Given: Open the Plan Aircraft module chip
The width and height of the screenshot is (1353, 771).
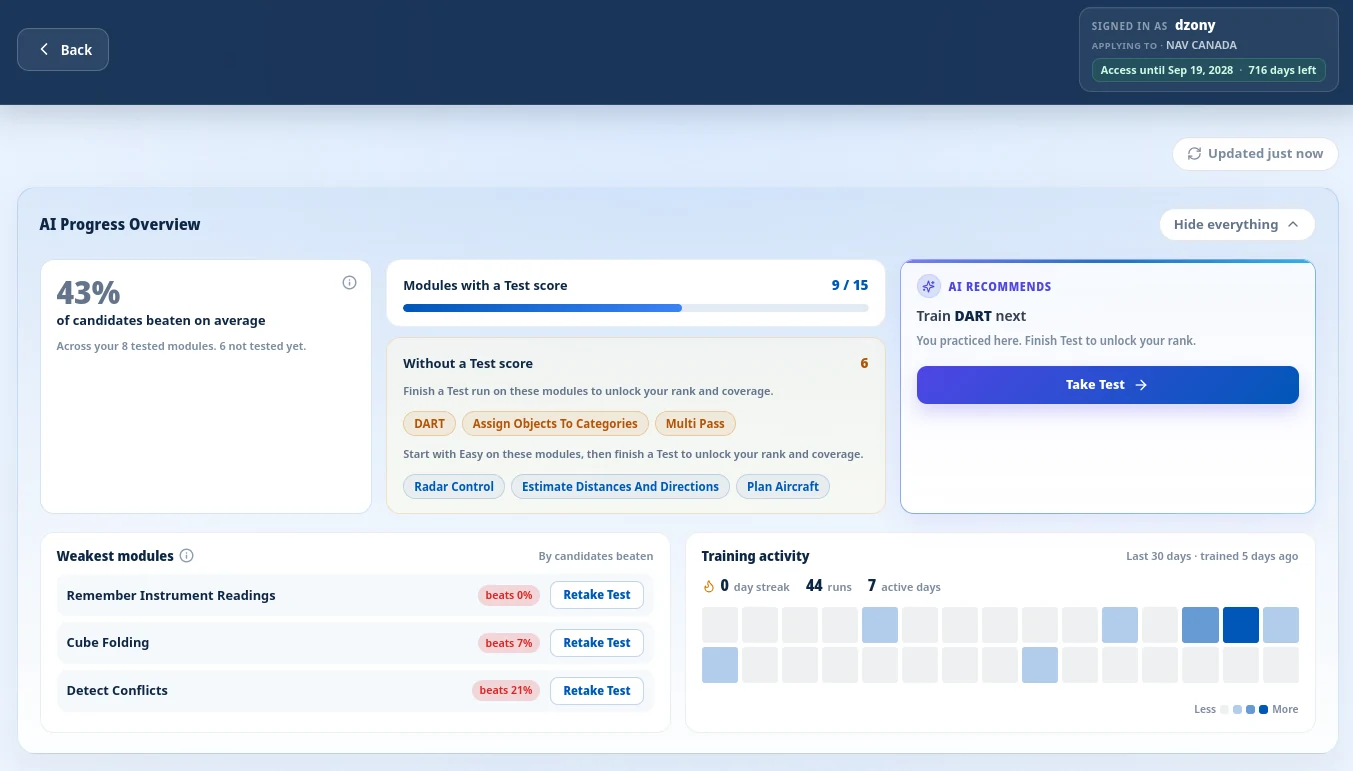Looking at the screenshot, I should [x=783, y=487].
